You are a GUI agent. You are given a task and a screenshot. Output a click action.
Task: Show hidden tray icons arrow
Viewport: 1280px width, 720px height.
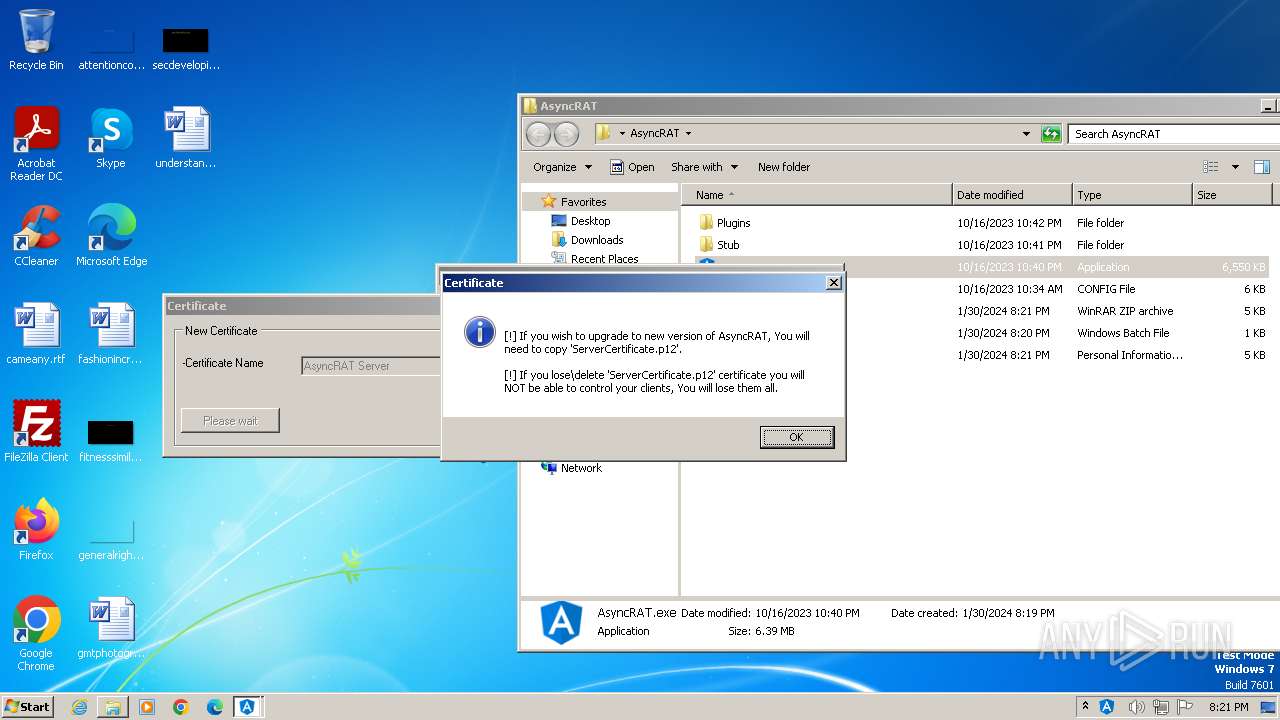(x=1086, y=707)
